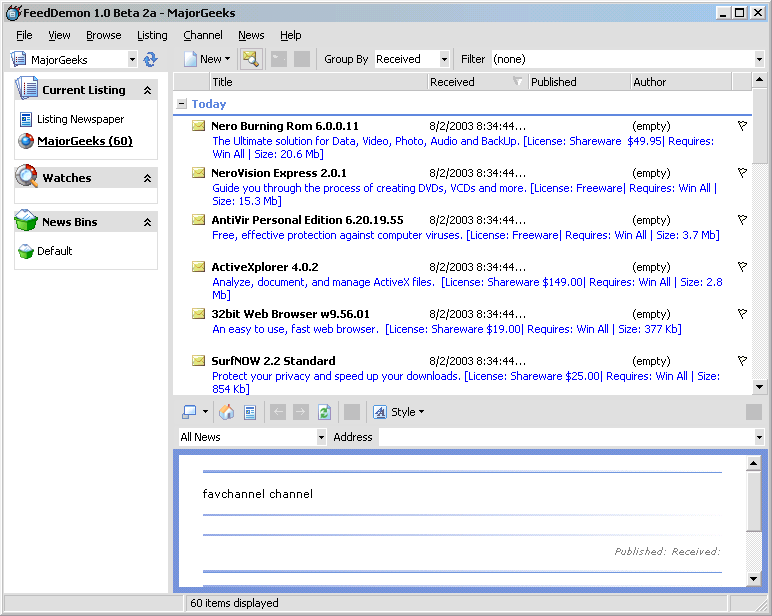Toggle flag on NeroVision Express item
The height and width of the screenshot is (616, 772).
[742, 173]
